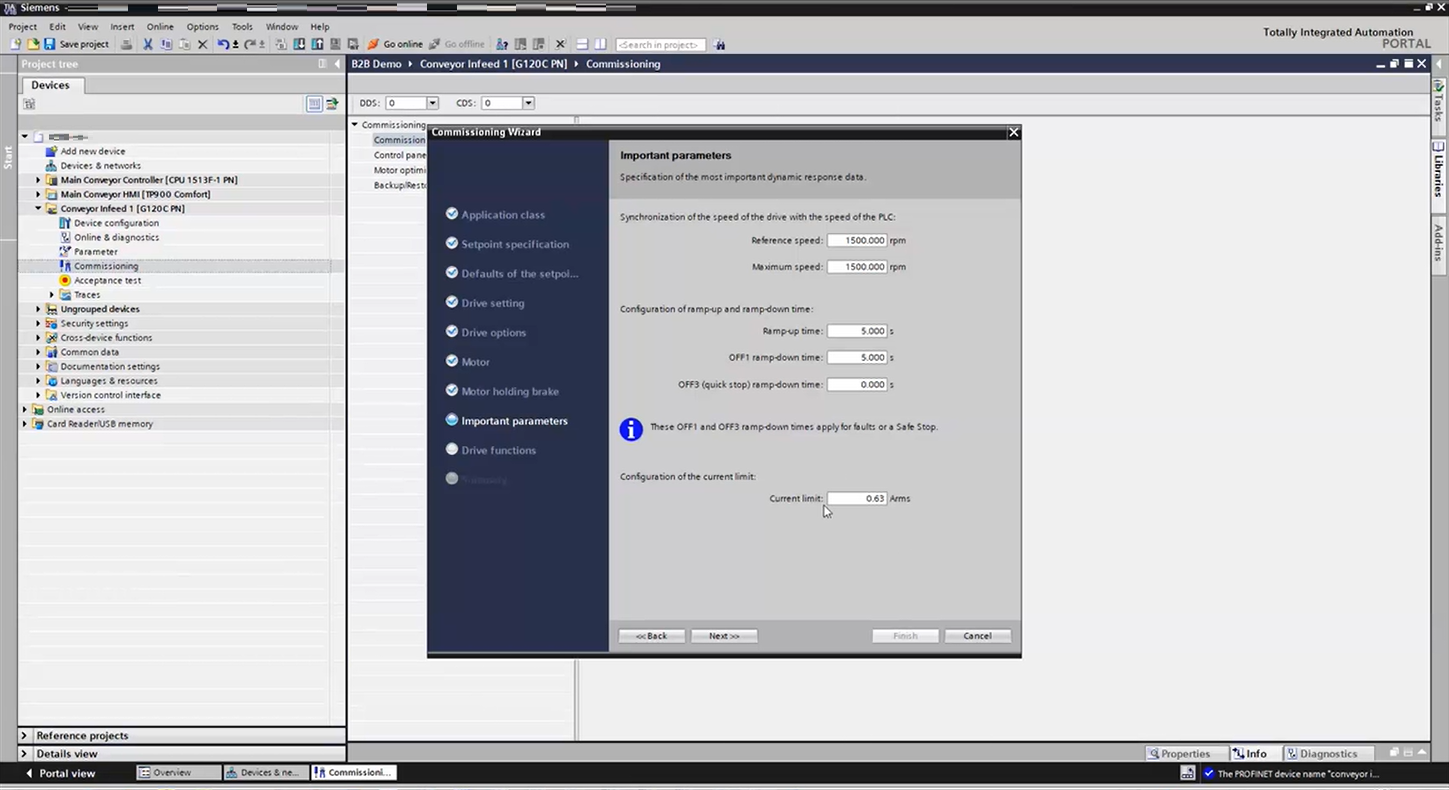Screen dimensions: 1449x790
Task: Collapse the project tree panel arrow
Action: [x=336, y=64]
